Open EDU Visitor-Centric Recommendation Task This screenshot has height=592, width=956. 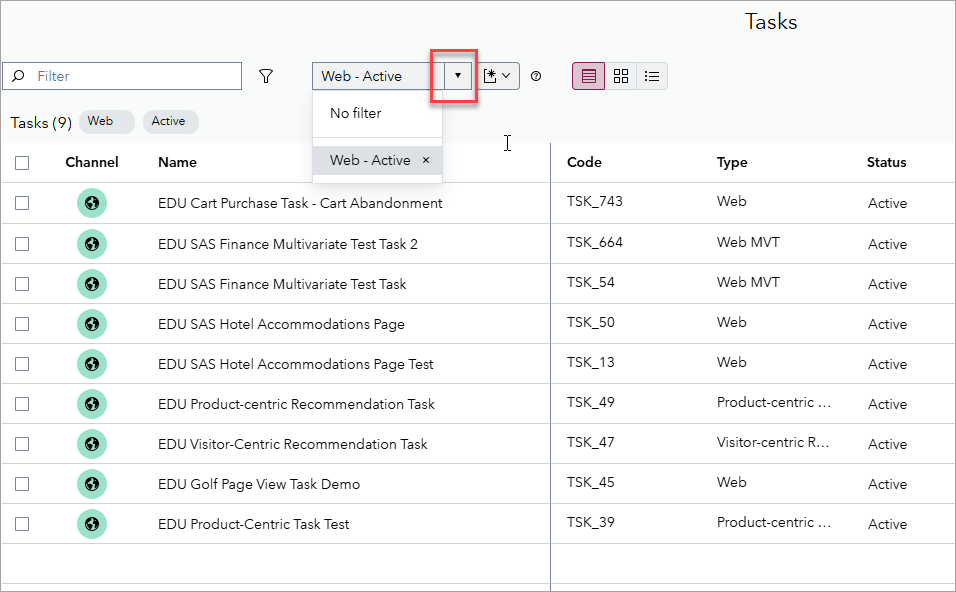[292, 444]
